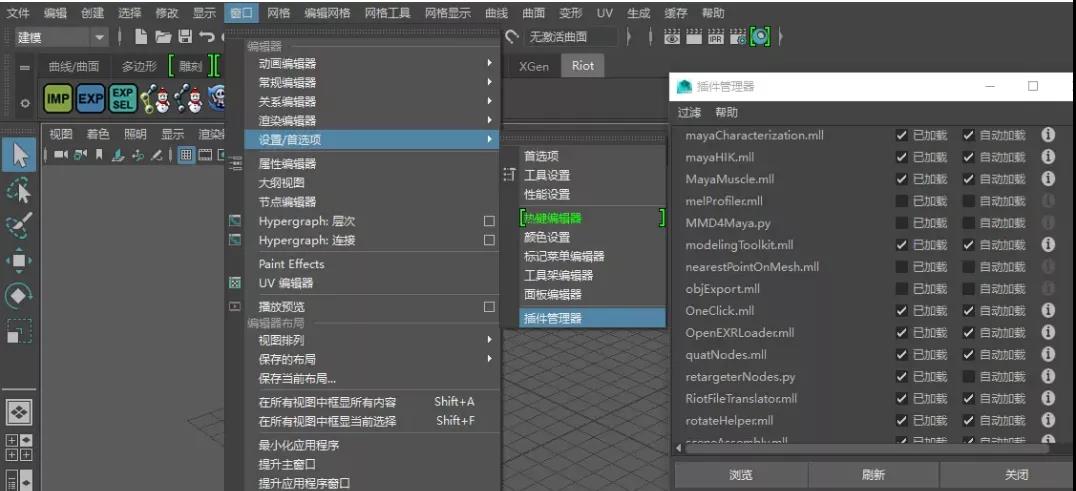Screen dimensions: 1076x491
Task: Click the 浏览 browse button
Action: [x=740, y=475]
